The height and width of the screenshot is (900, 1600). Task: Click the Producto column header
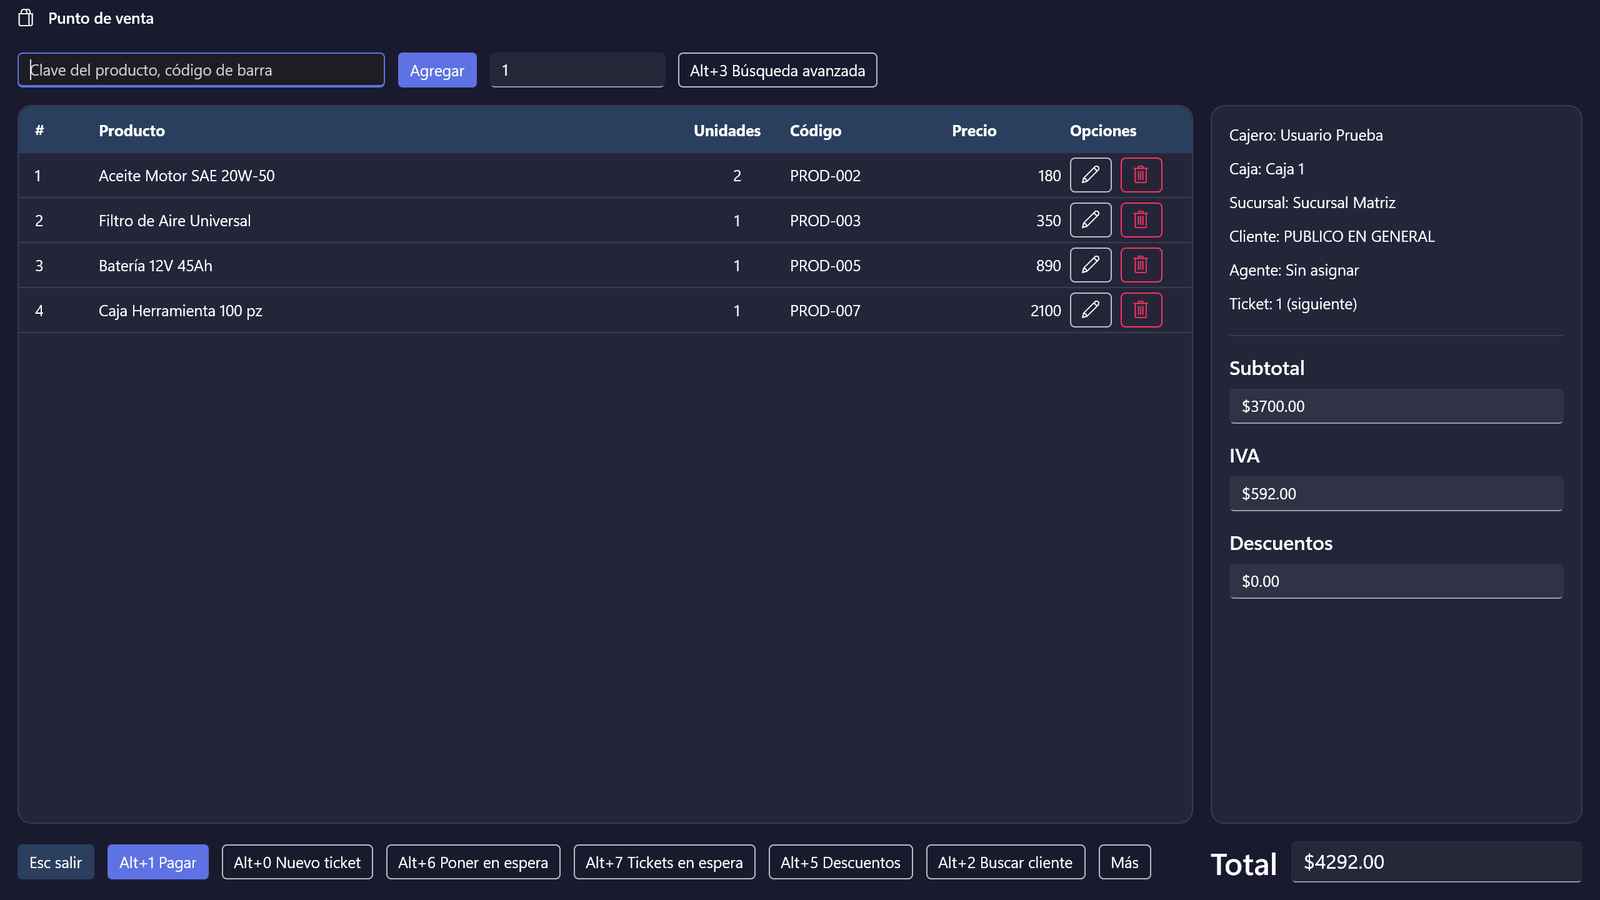click(132, 131)
